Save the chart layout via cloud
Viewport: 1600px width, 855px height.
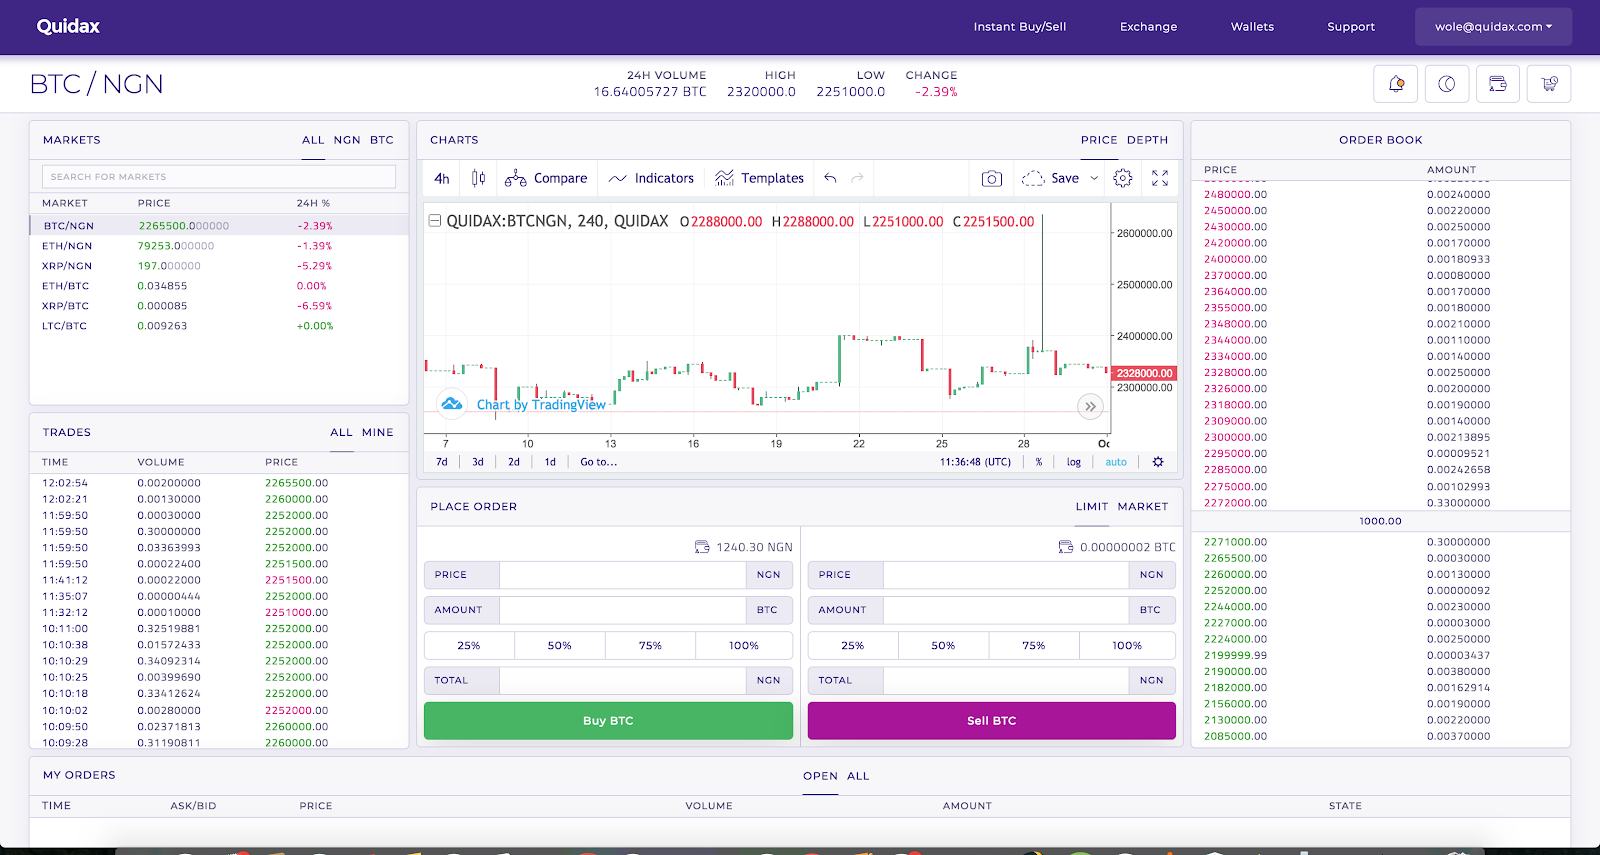point(1050,178)
